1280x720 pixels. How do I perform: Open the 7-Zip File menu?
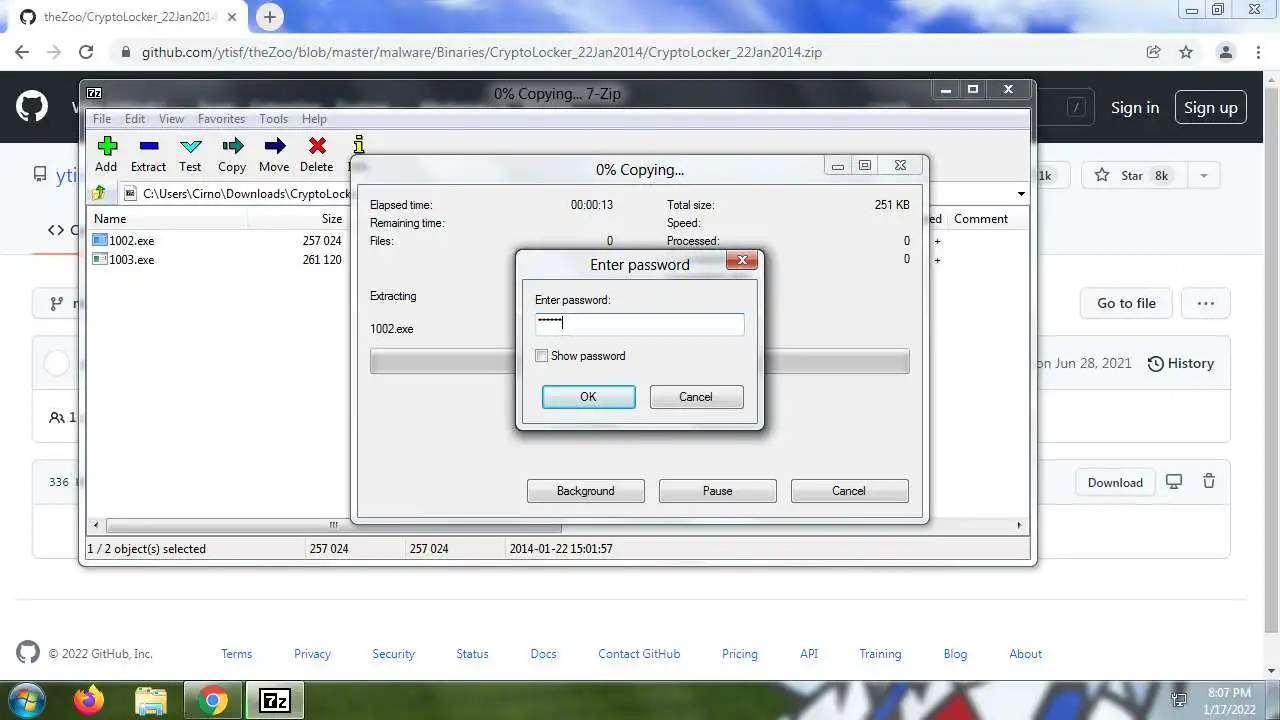pos(102,118)
